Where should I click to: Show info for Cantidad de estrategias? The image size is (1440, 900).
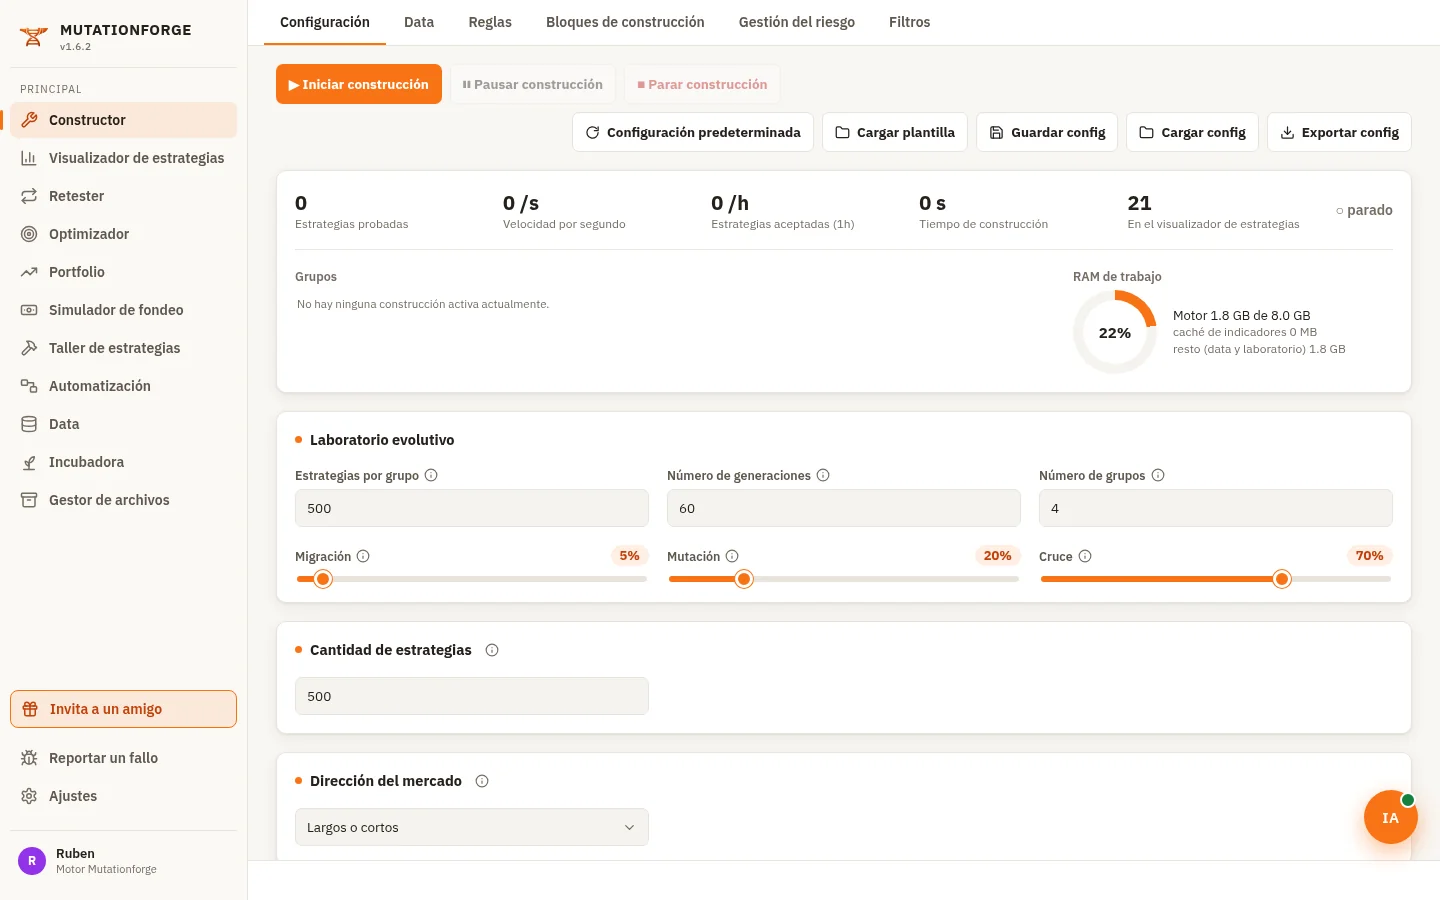[x=492, y=650]
